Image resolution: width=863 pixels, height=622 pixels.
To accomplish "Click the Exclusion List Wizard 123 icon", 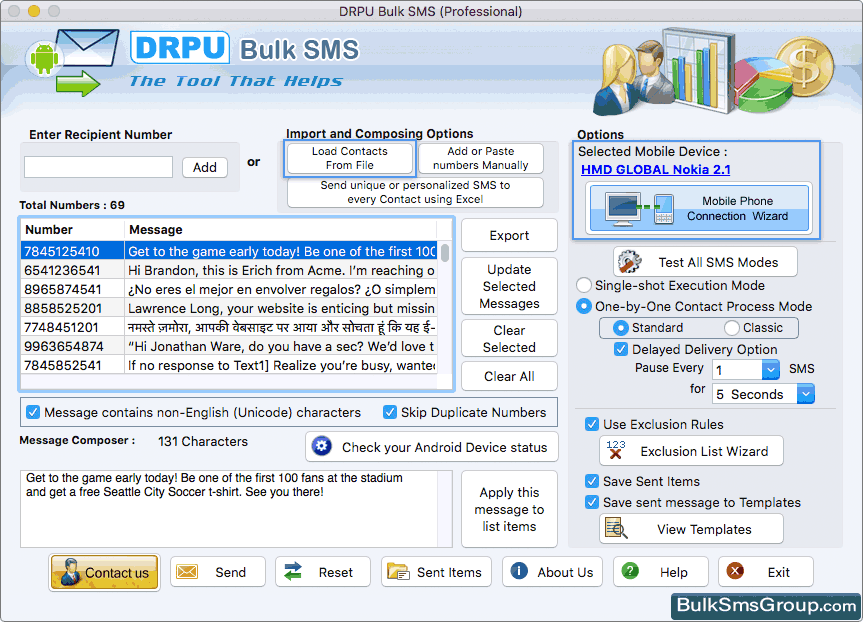I will (x=616, y=450).
